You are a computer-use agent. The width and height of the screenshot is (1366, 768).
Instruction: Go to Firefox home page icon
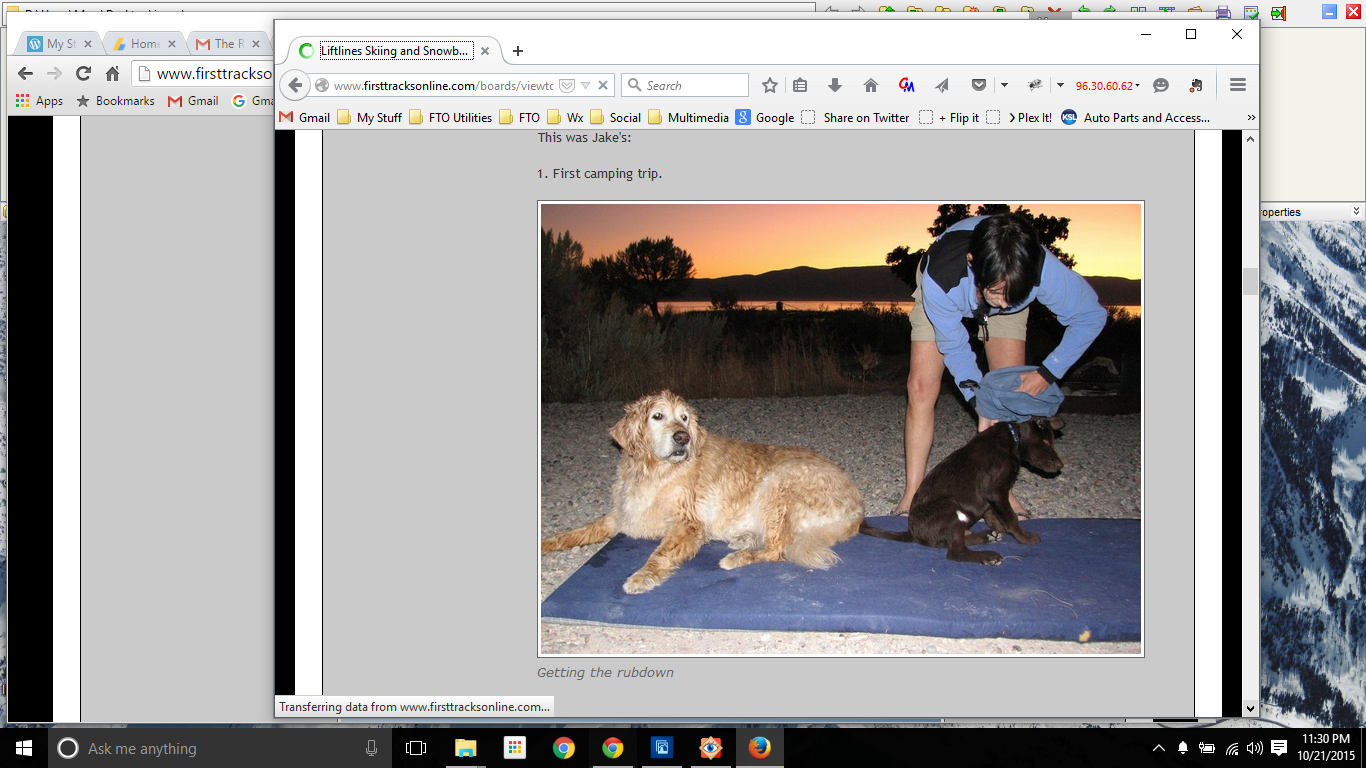pyautogui.click(x=871, y=85)
